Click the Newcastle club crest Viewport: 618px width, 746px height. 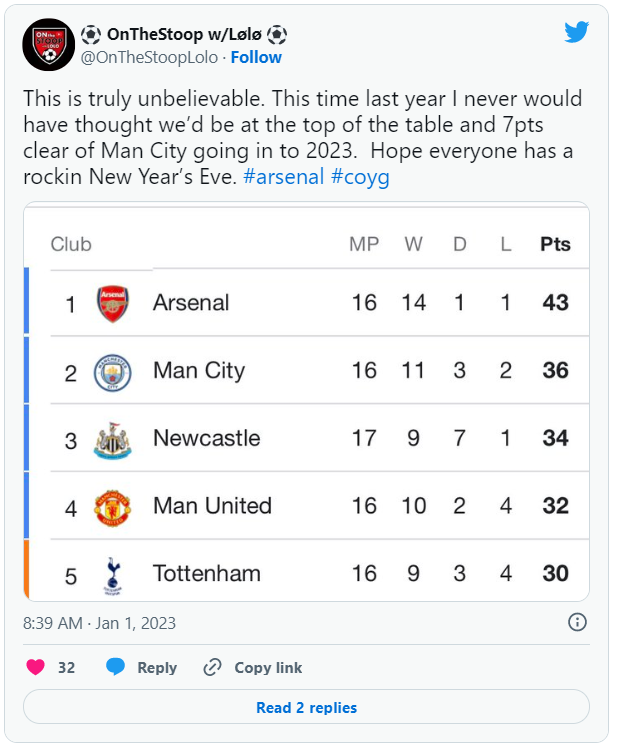[113, 441]
